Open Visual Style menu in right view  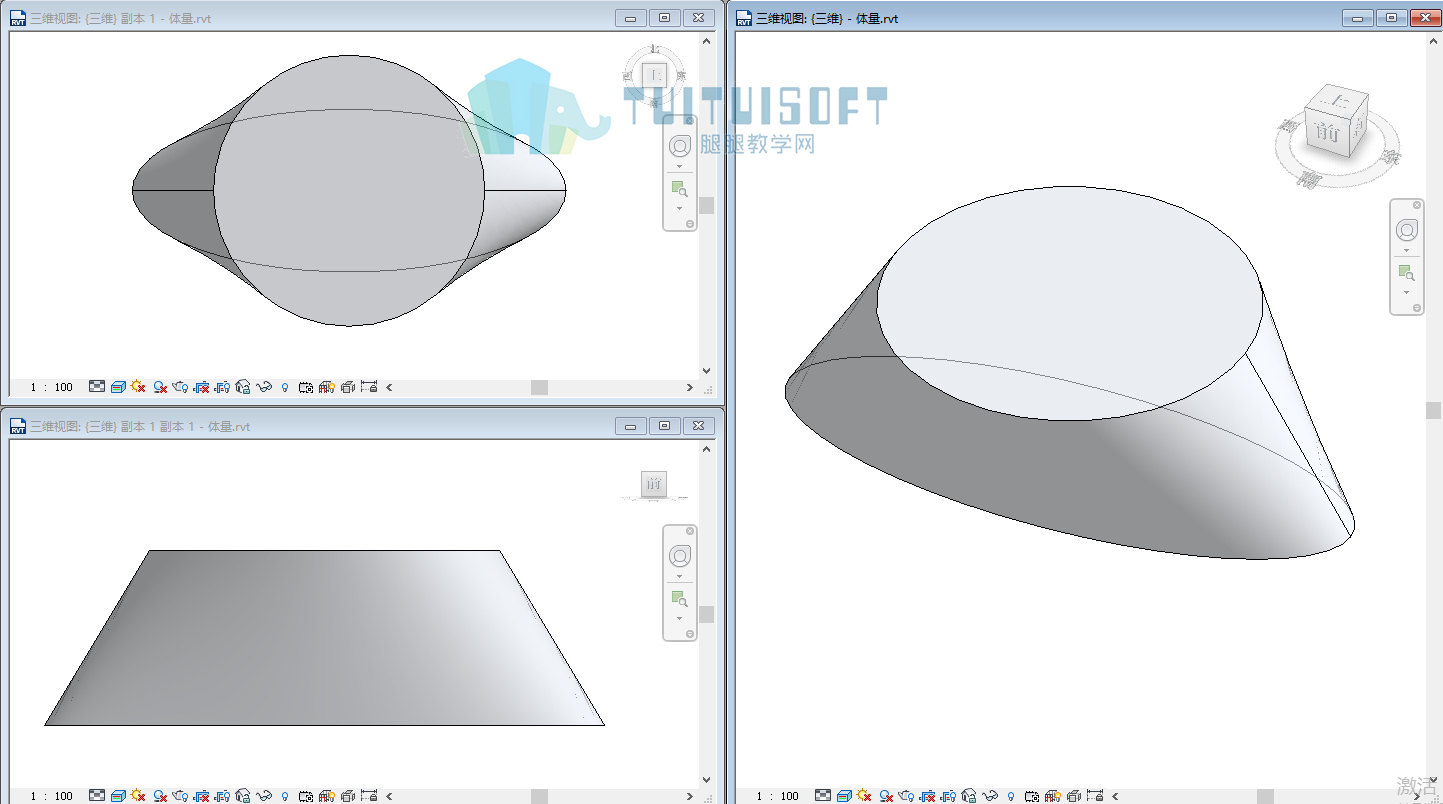(x=844, y=796)
